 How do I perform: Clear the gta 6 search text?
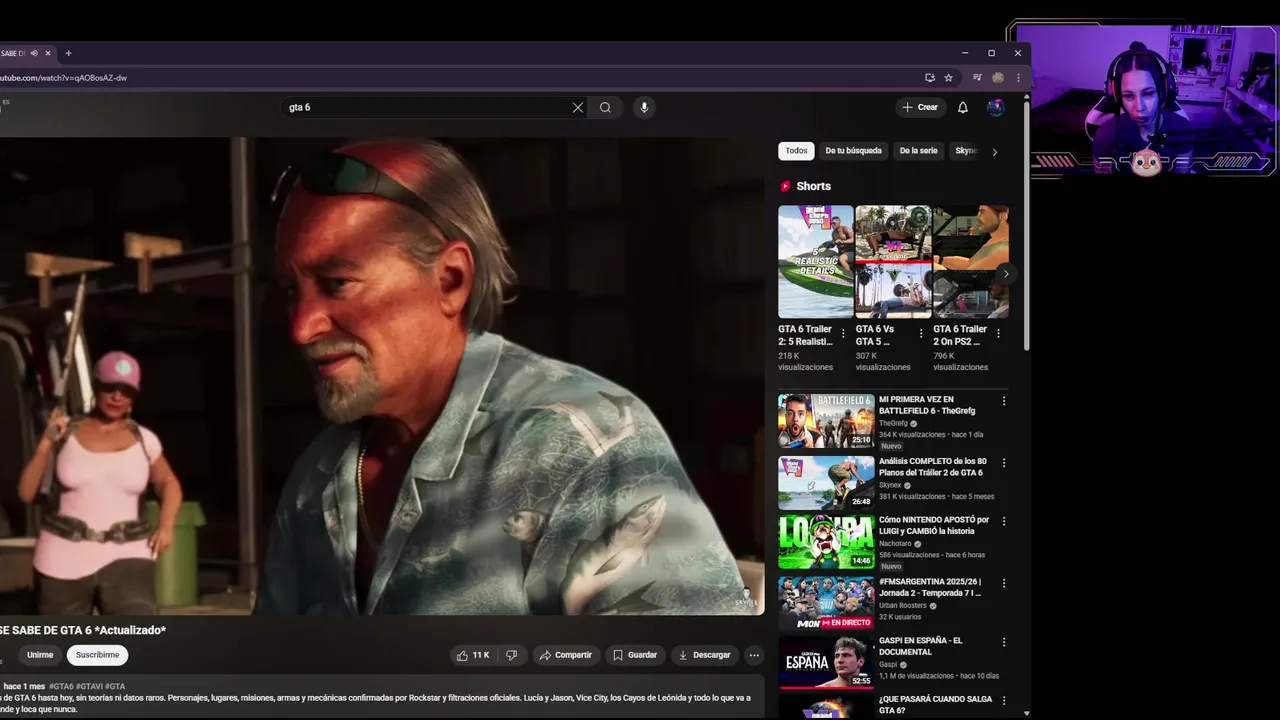click(x=577, y=107)
